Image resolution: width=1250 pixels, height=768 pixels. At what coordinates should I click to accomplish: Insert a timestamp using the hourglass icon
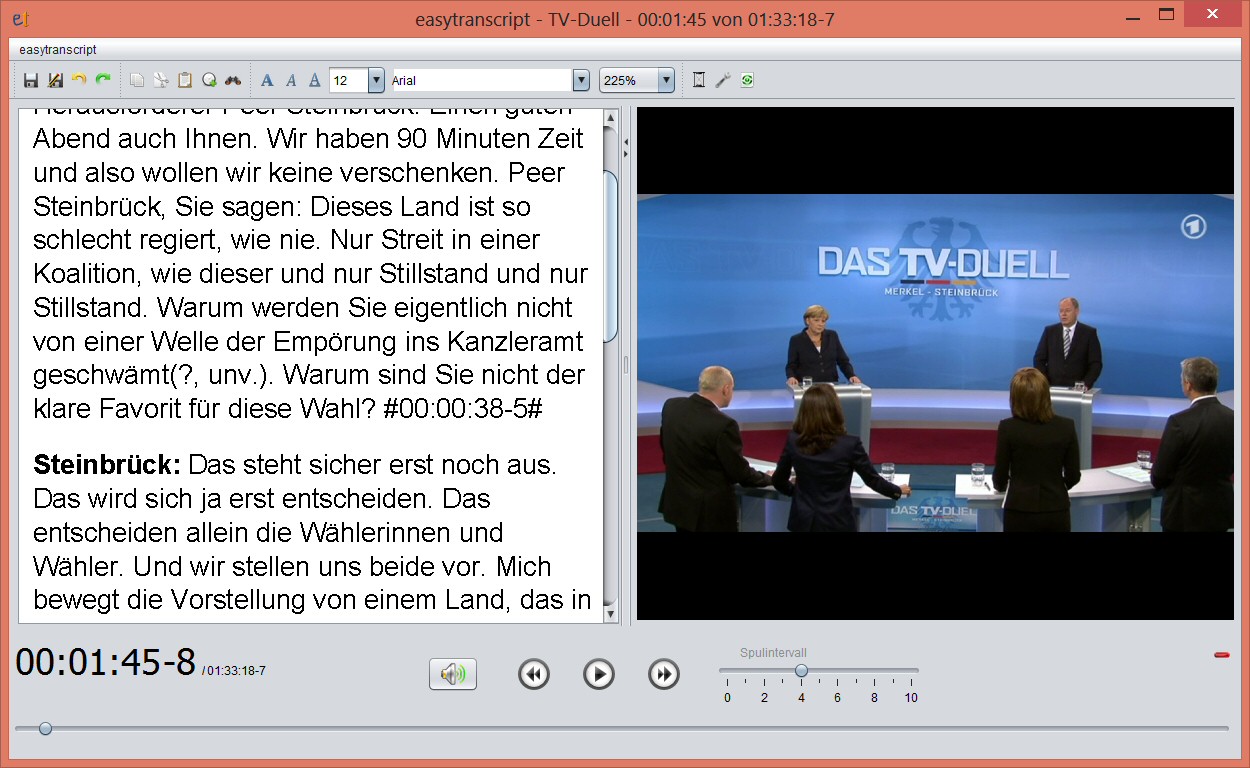tap(696, 80)
